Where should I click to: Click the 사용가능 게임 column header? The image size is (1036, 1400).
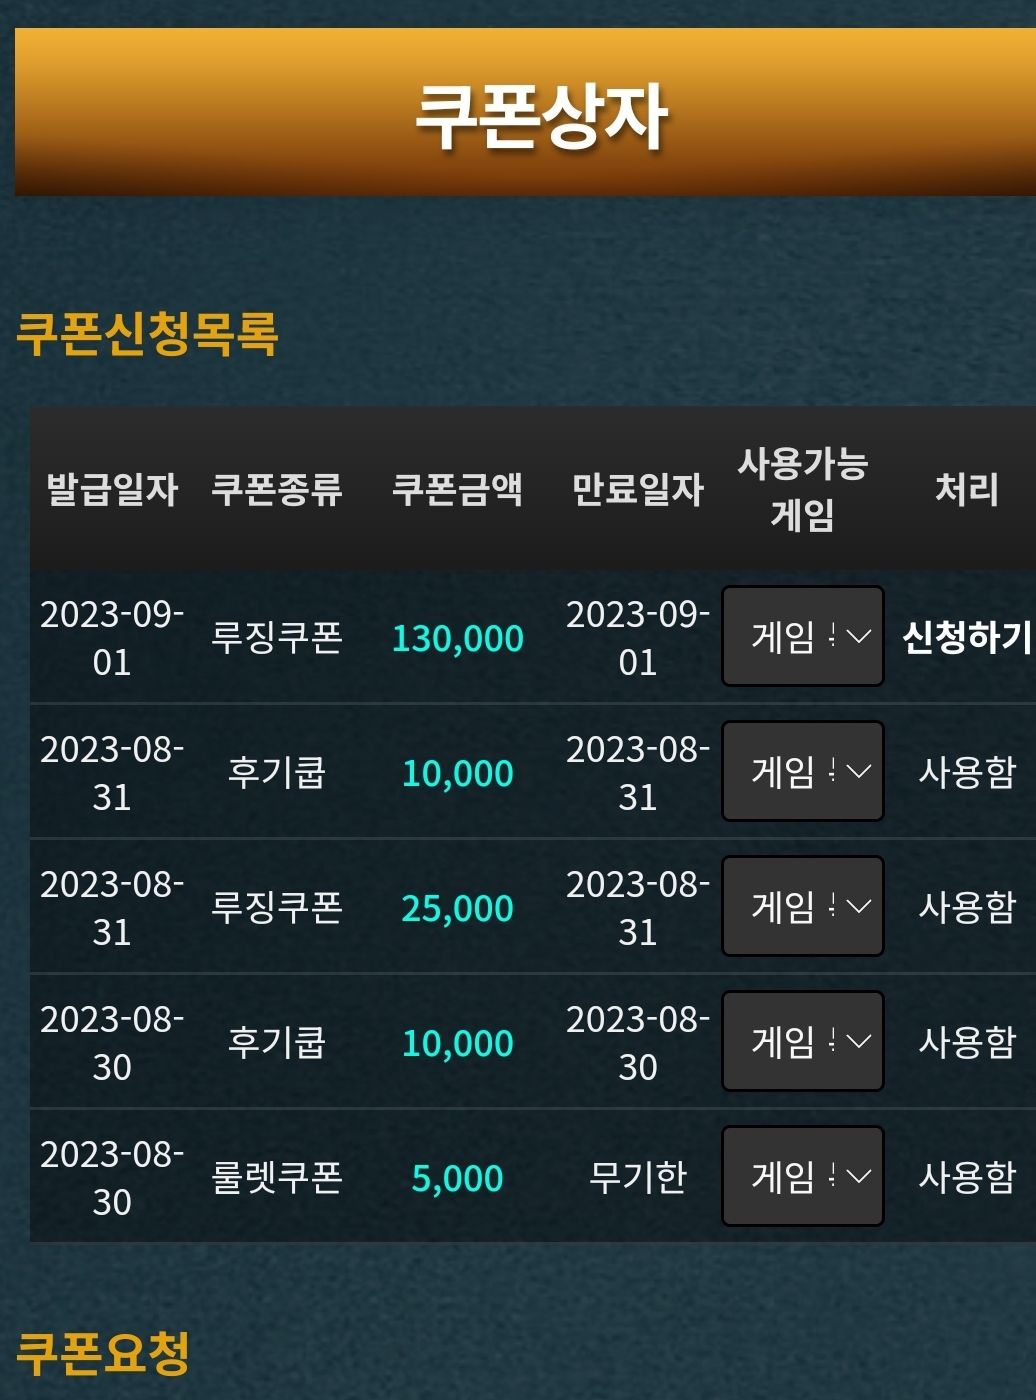pyautogui.click(x=803, y=489)
